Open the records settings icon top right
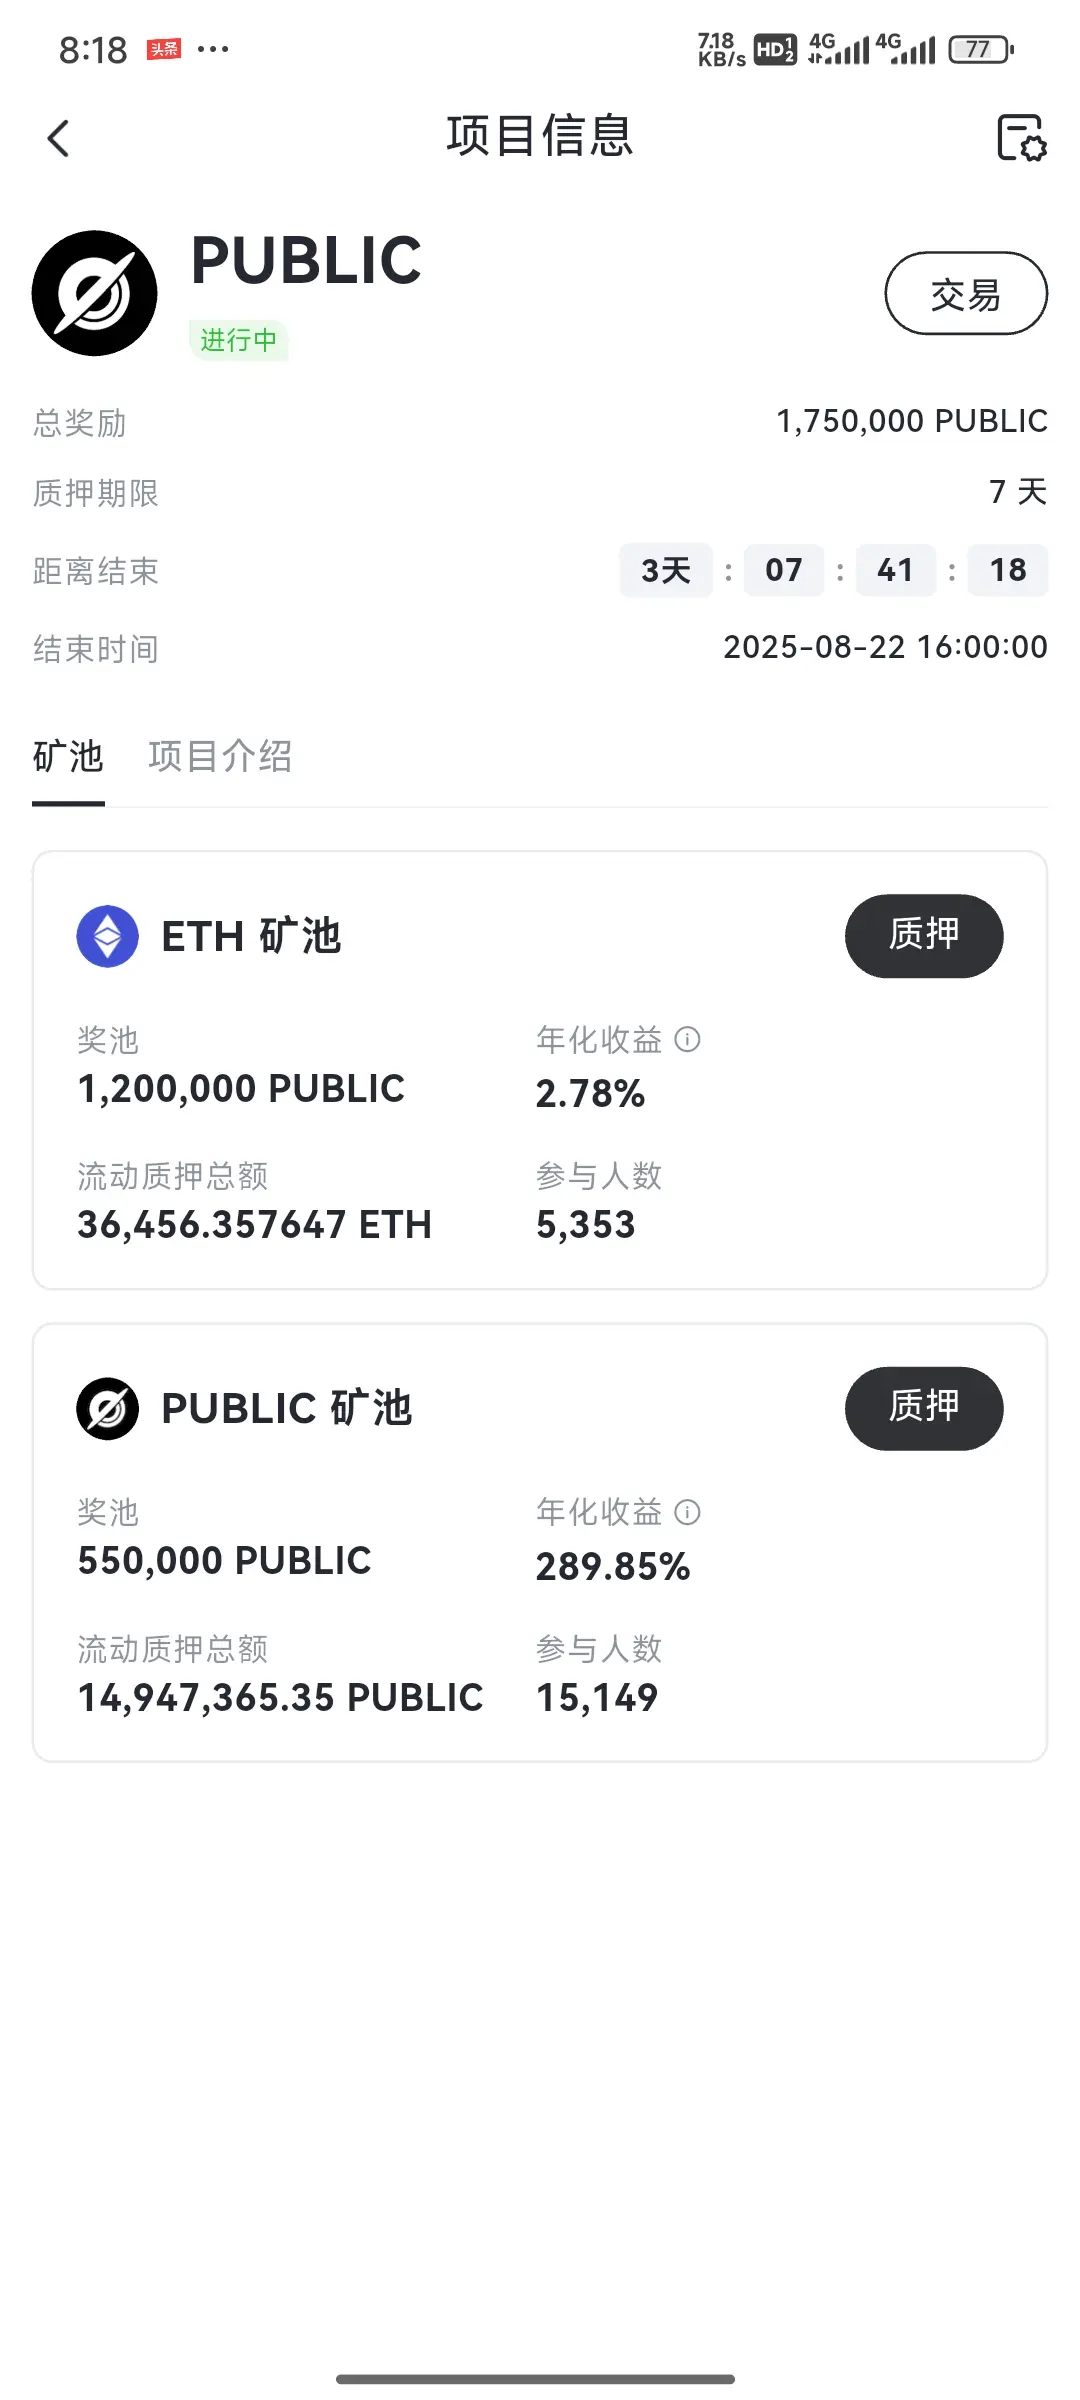The height and width of the screenshot is (2400, 1080). pos(1021,138)
